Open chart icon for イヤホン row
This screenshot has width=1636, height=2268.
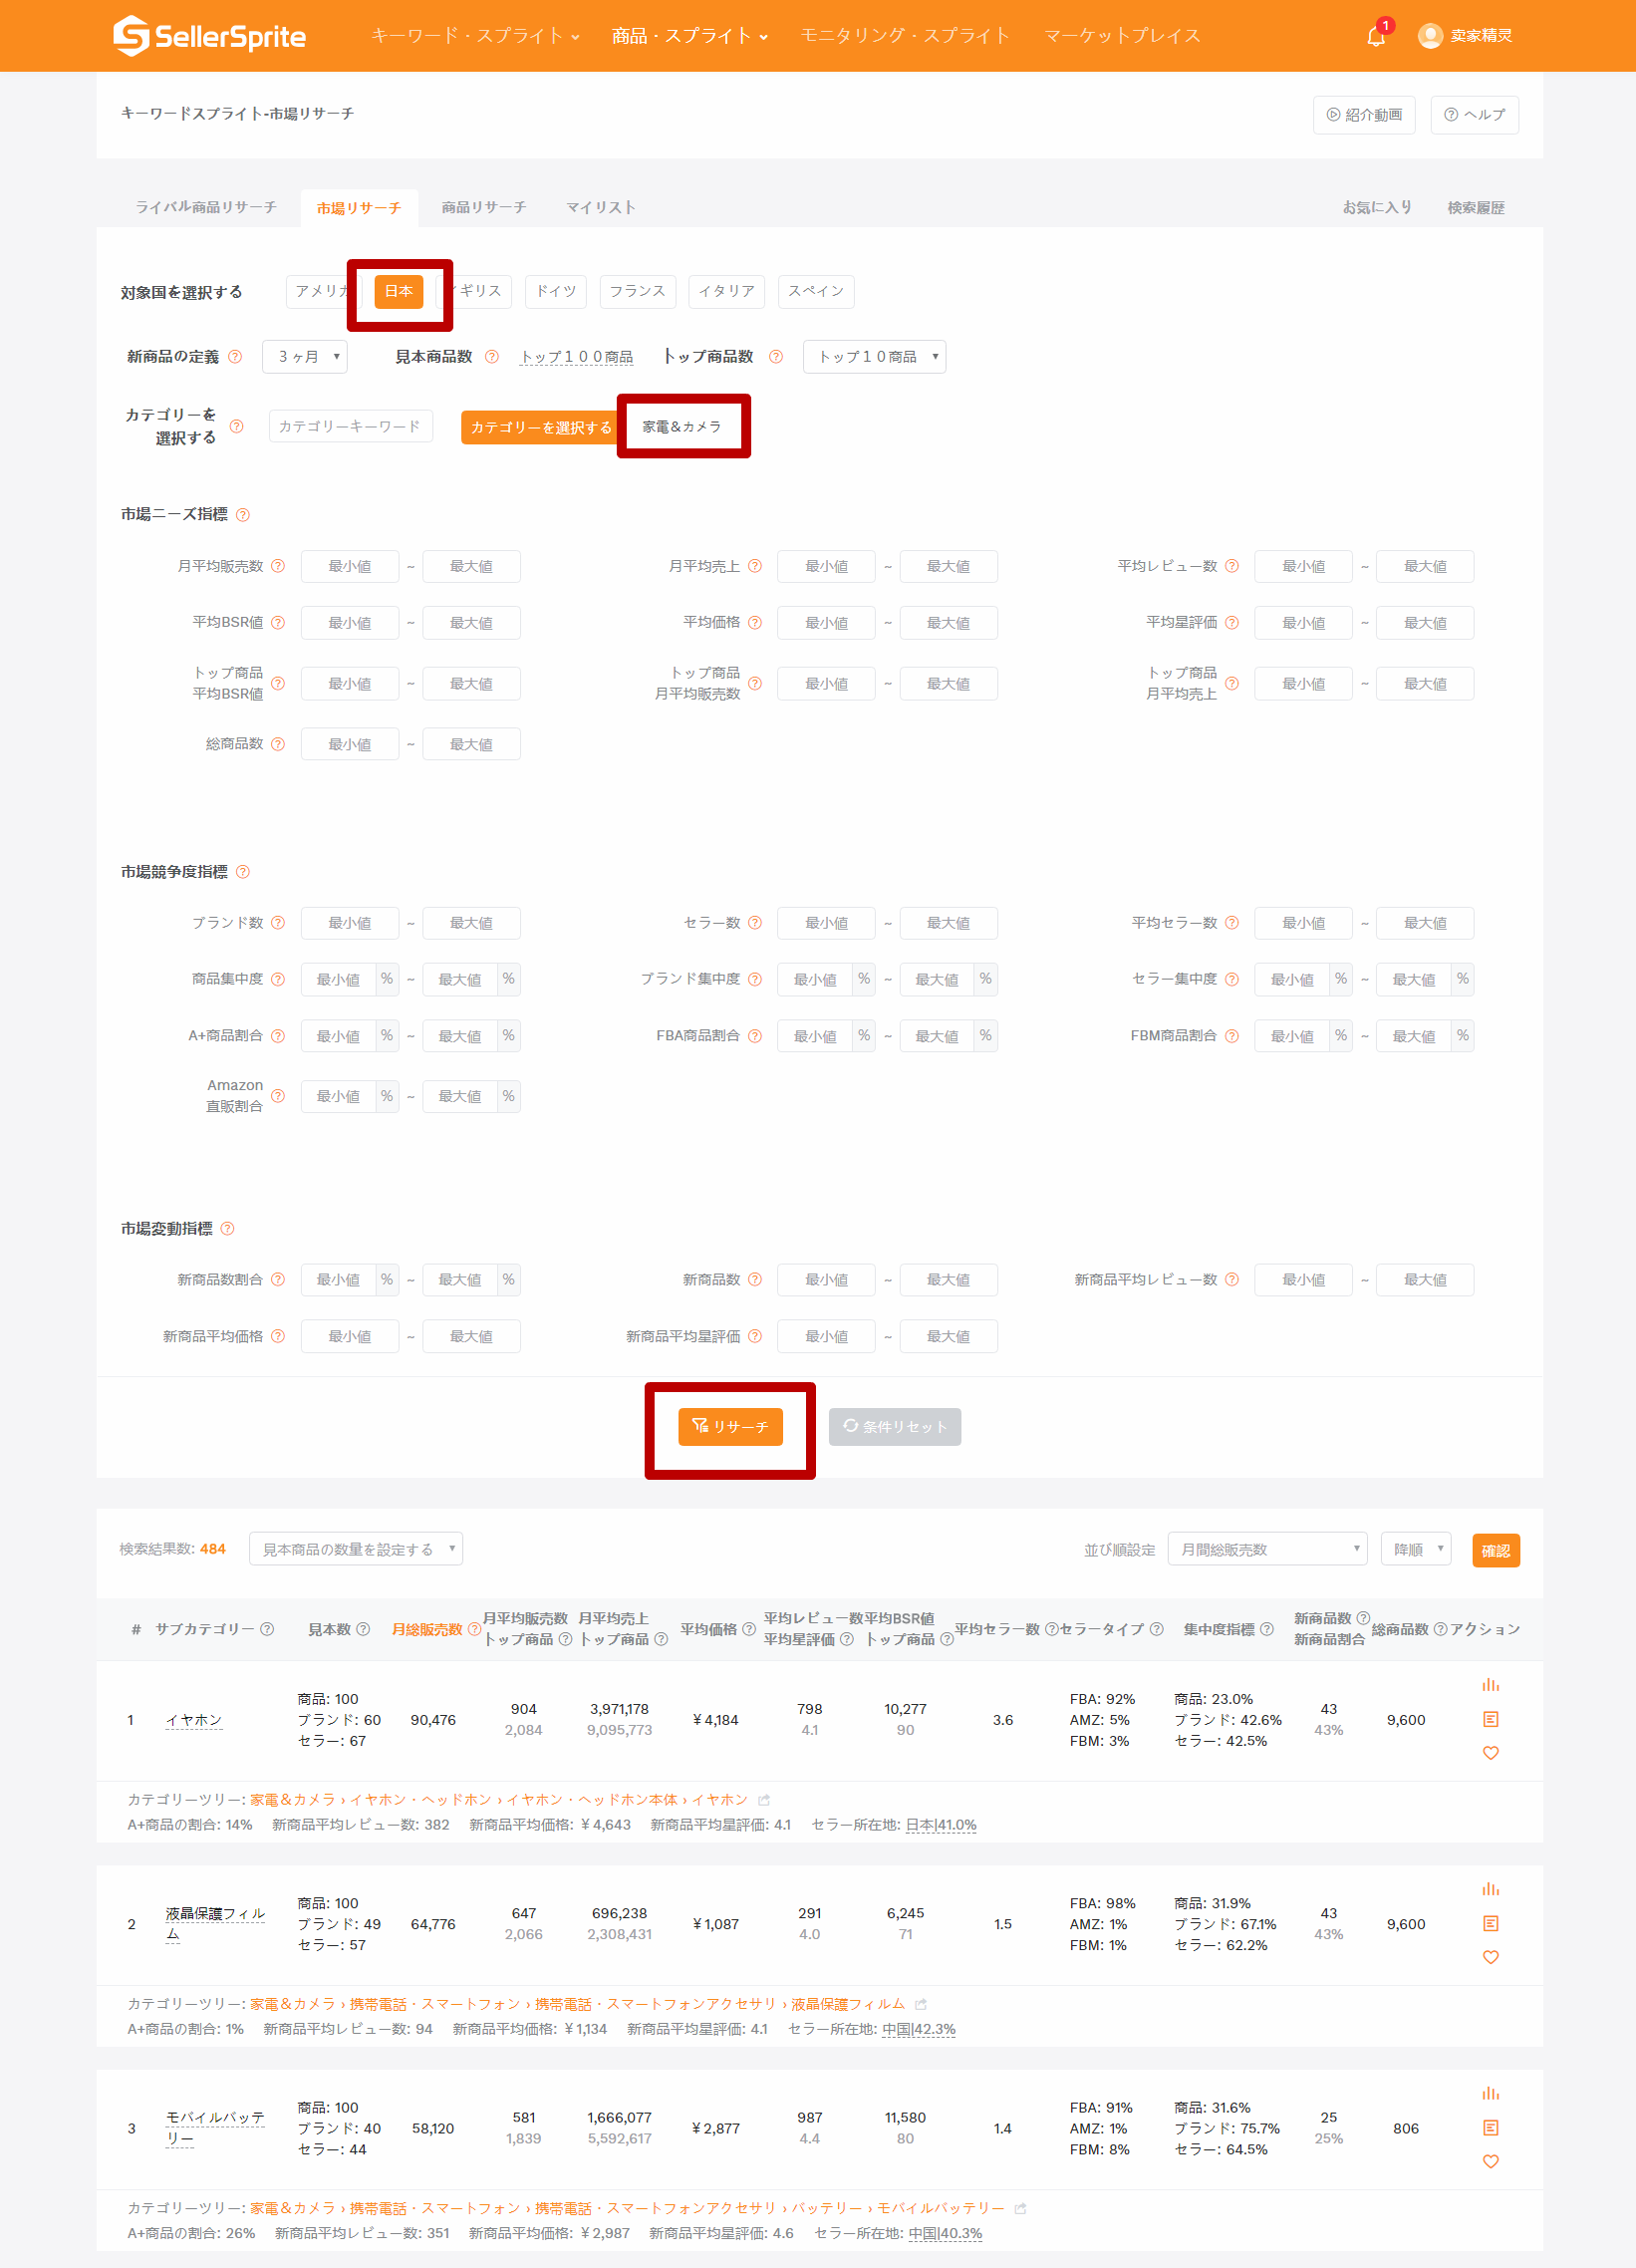click(x=1490, y=1685)
